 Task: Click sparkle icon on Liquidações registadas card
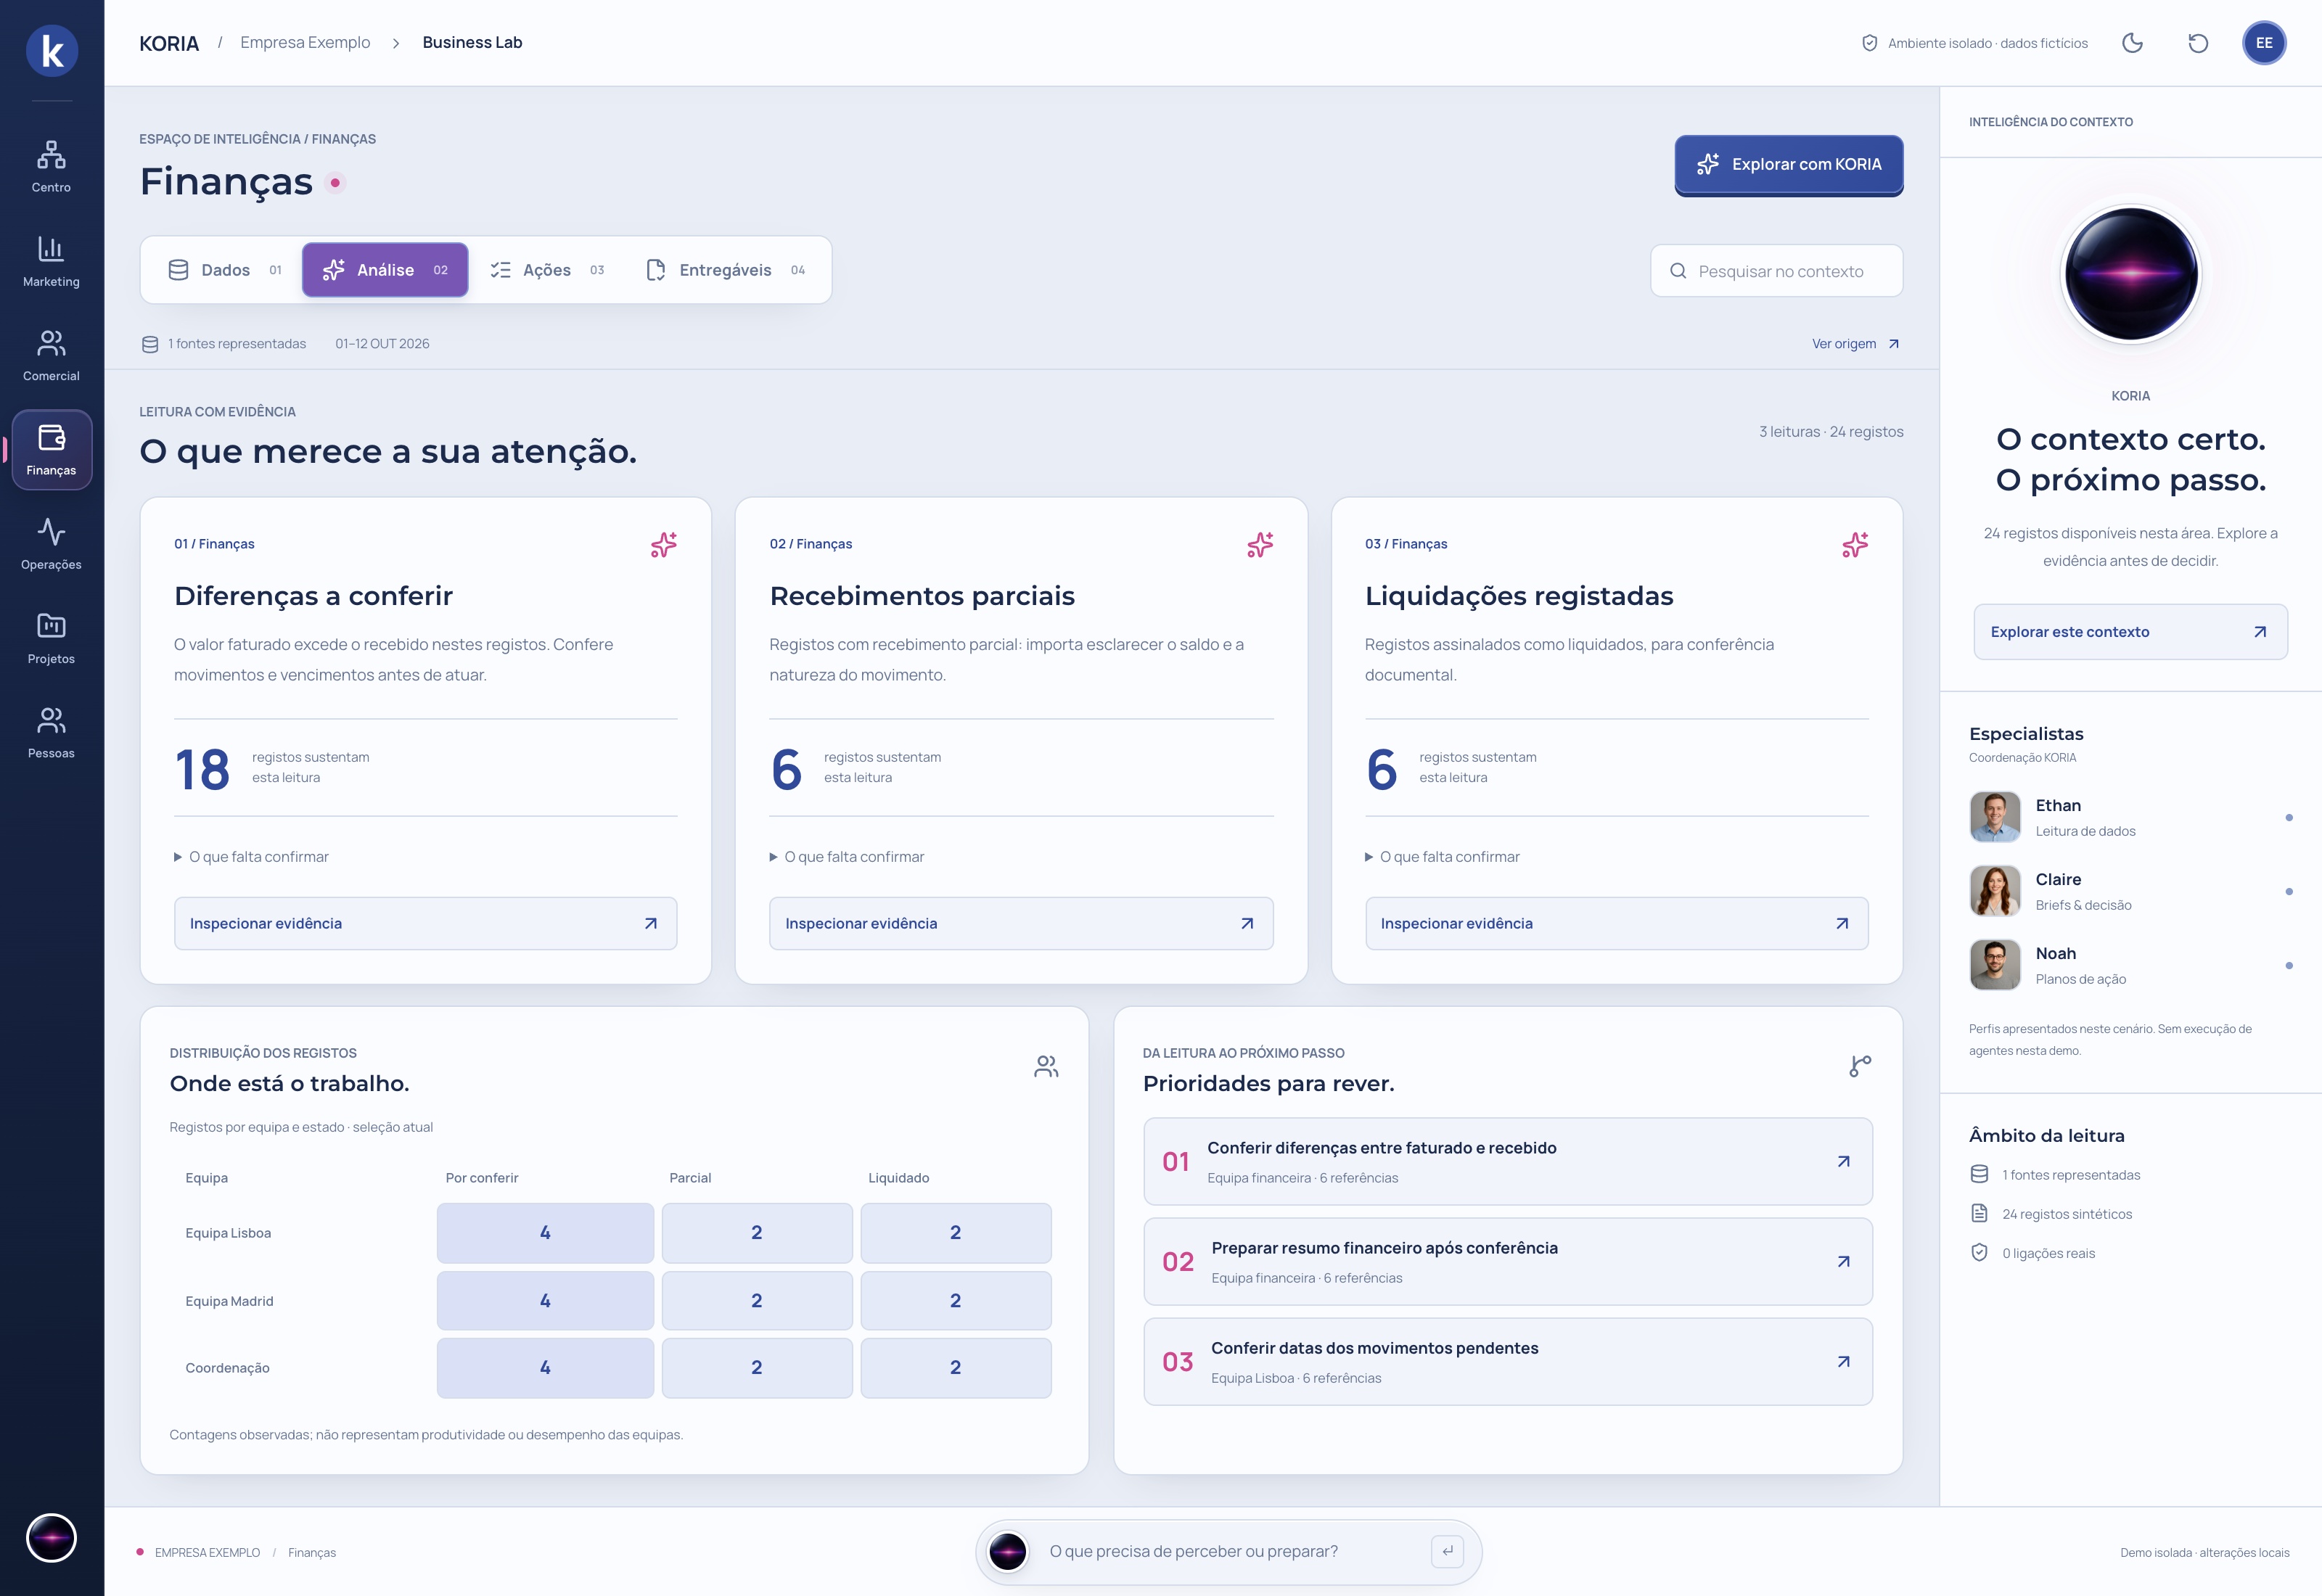pyautogui.click(x=1855, y=545)
